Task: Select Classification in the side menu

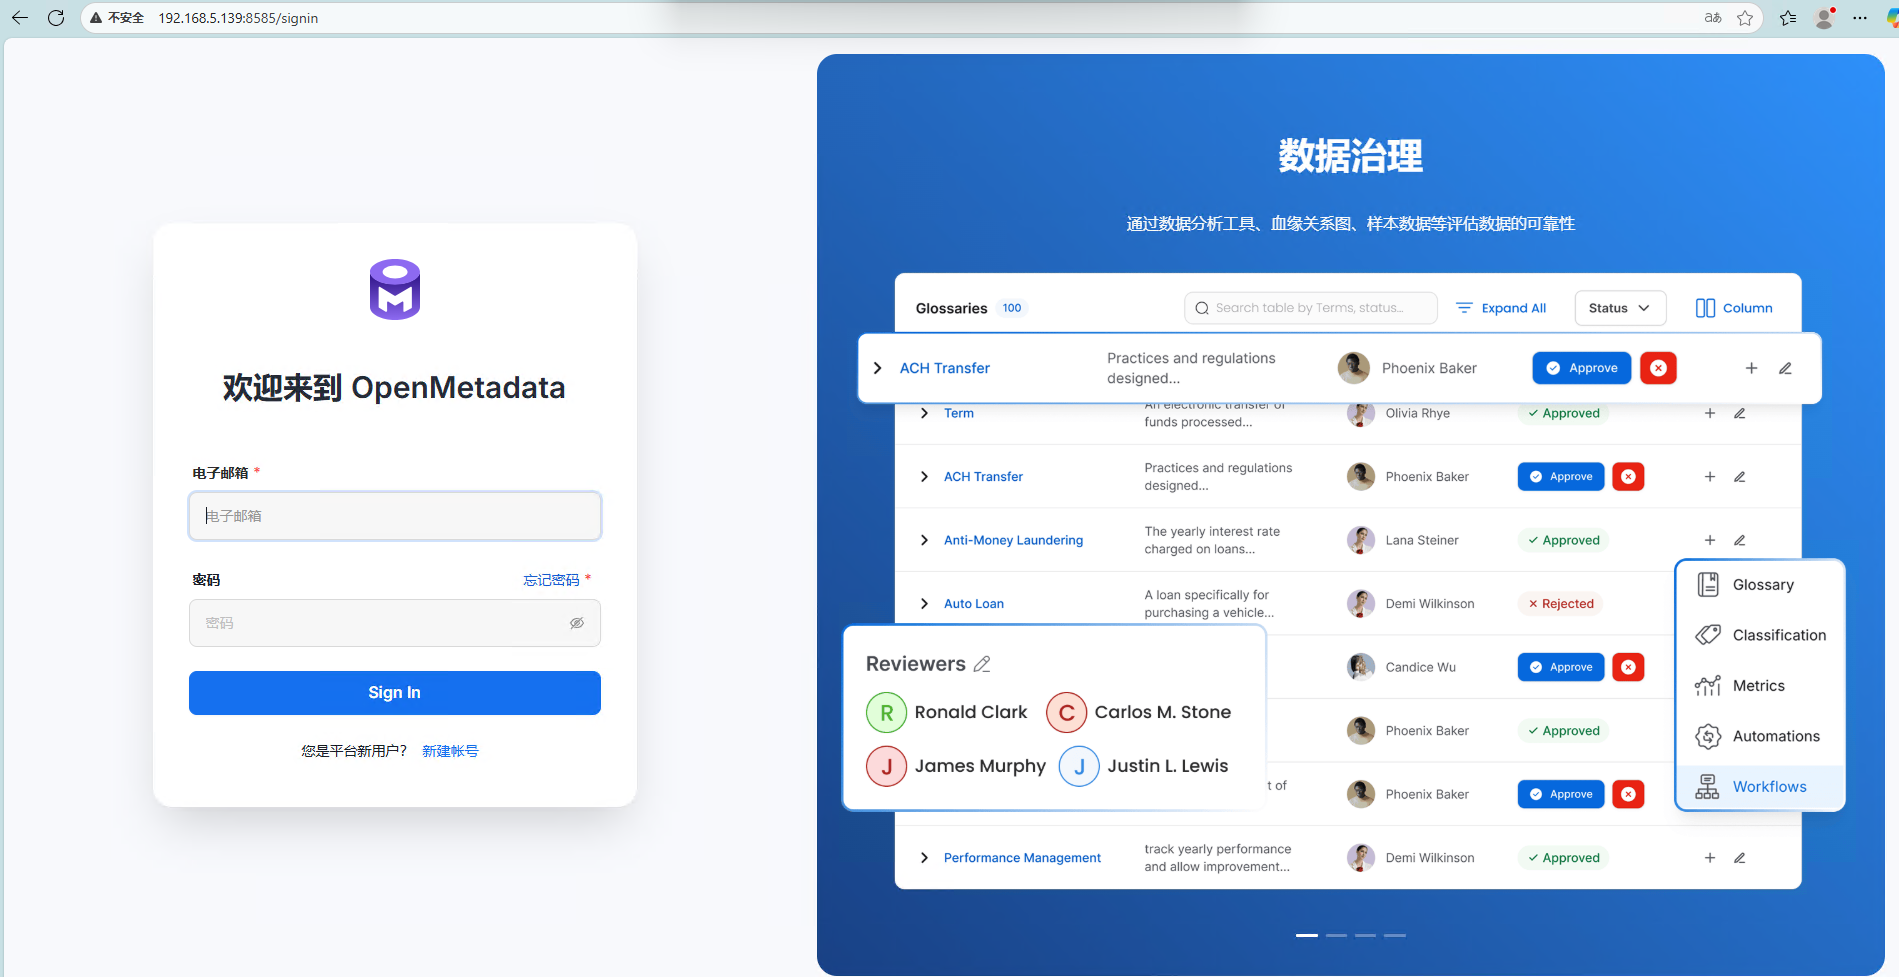Action: [x=1760, y=635]
